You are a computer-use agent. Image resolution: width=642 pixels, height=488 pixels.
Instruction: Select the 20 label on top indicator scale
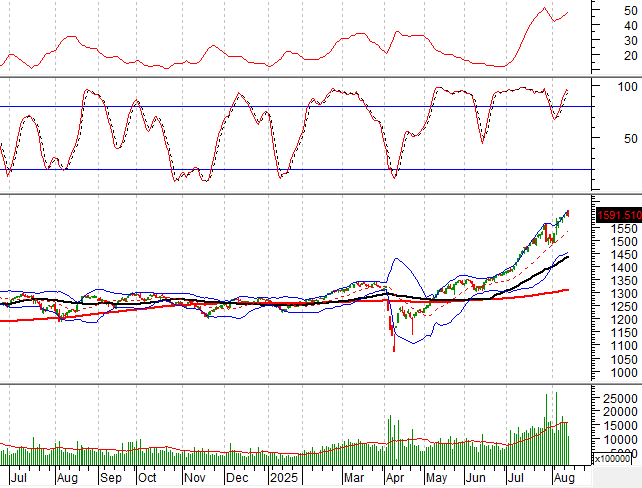[631, 56]
